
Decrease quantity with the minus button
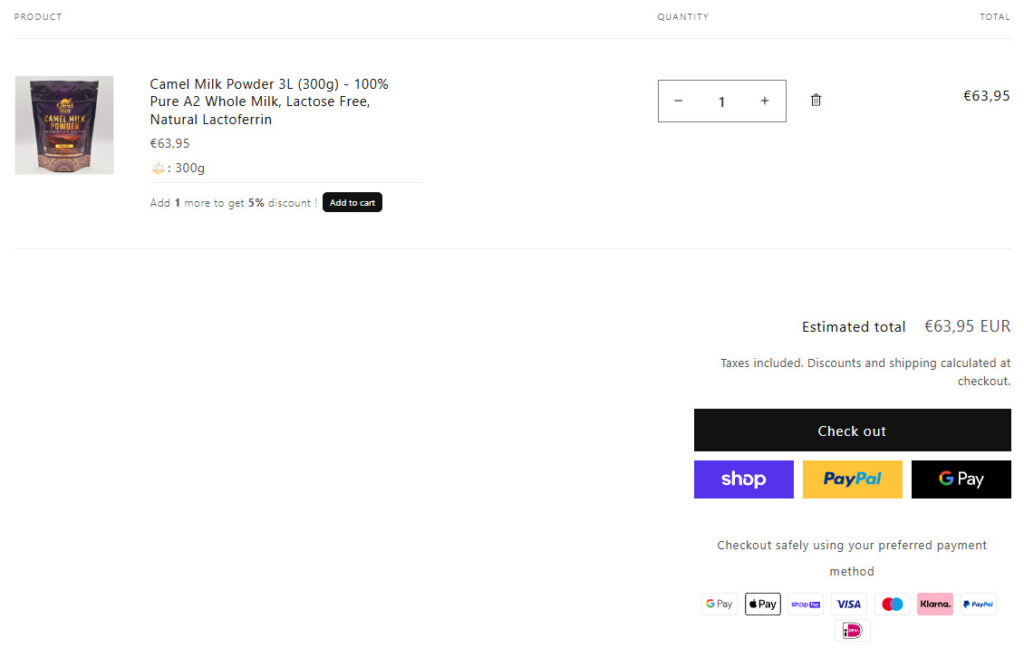pyautogui.click(x=679, y=101)
